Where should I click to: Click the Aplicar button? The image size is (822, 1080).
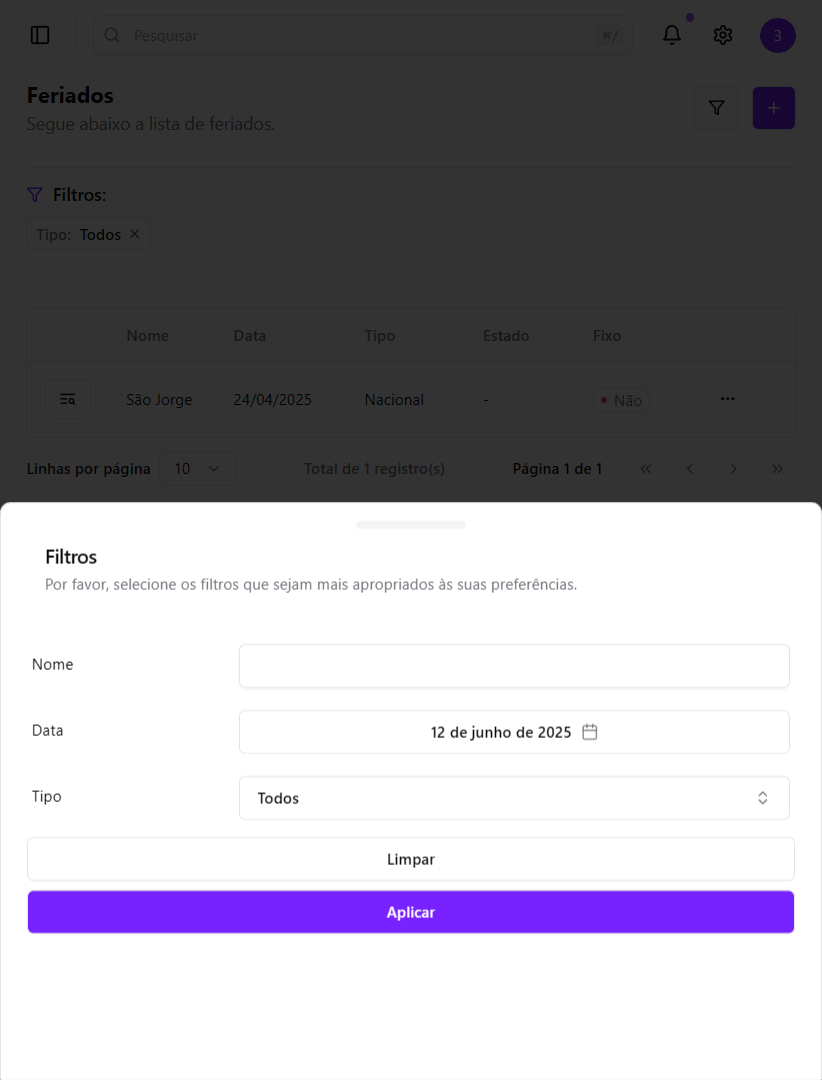[411, 912]
